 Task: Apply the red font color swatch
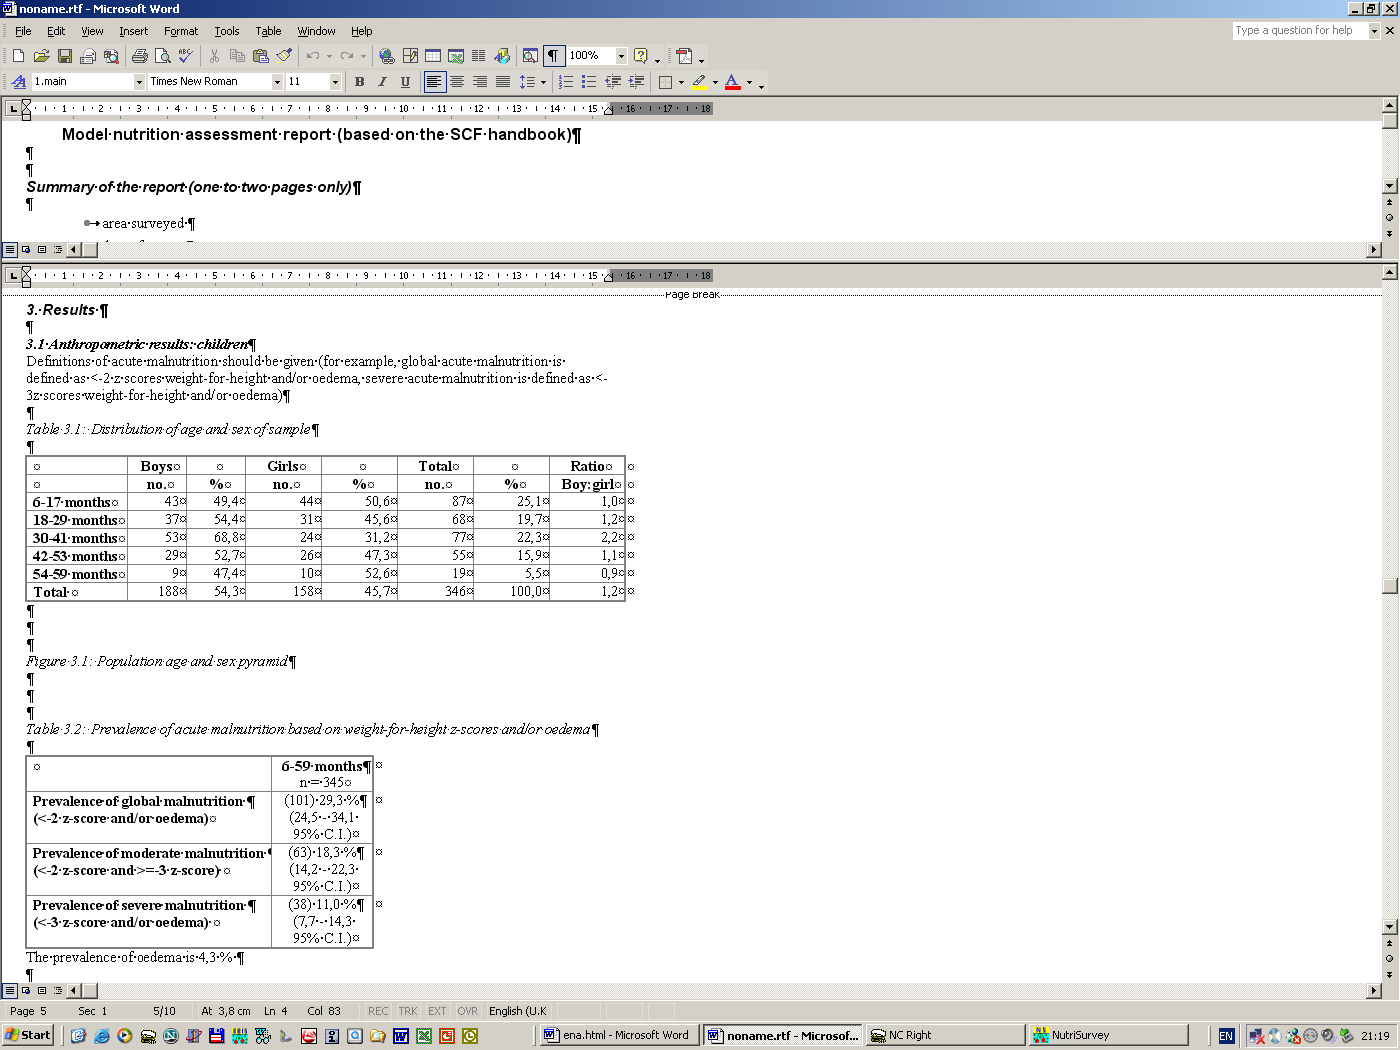[732, 82]
